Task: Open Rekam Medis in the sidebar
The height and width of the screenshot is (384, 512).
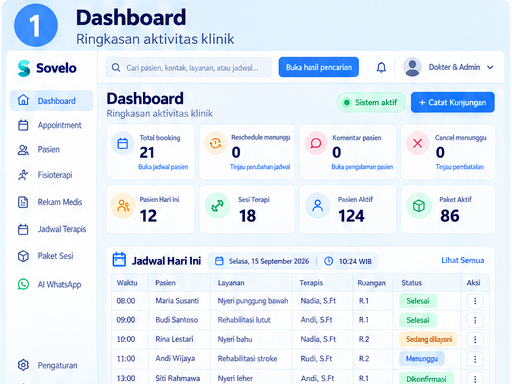Action: [51, 202]
